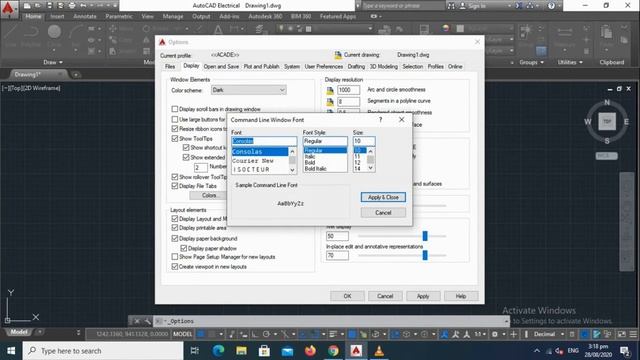Open the AutoCAD application menu logo
The image size is (640, 360).
(8, 9)
